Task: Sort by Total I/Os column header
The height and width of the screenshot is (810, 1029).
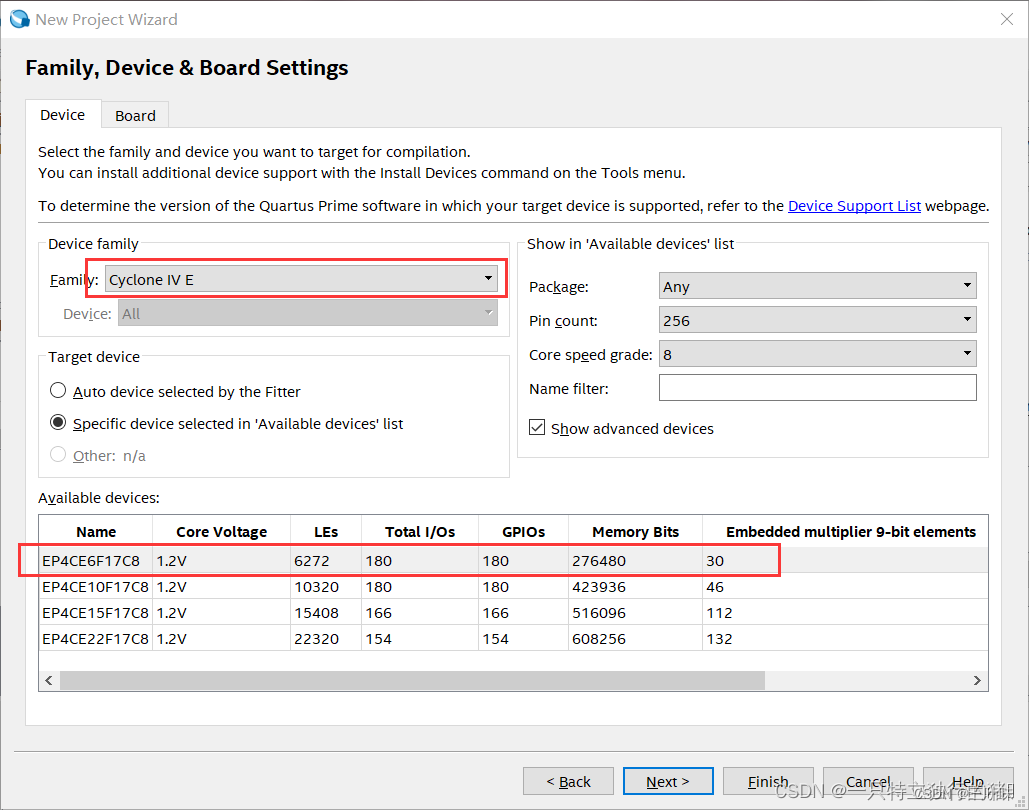Action: (419, 532)
